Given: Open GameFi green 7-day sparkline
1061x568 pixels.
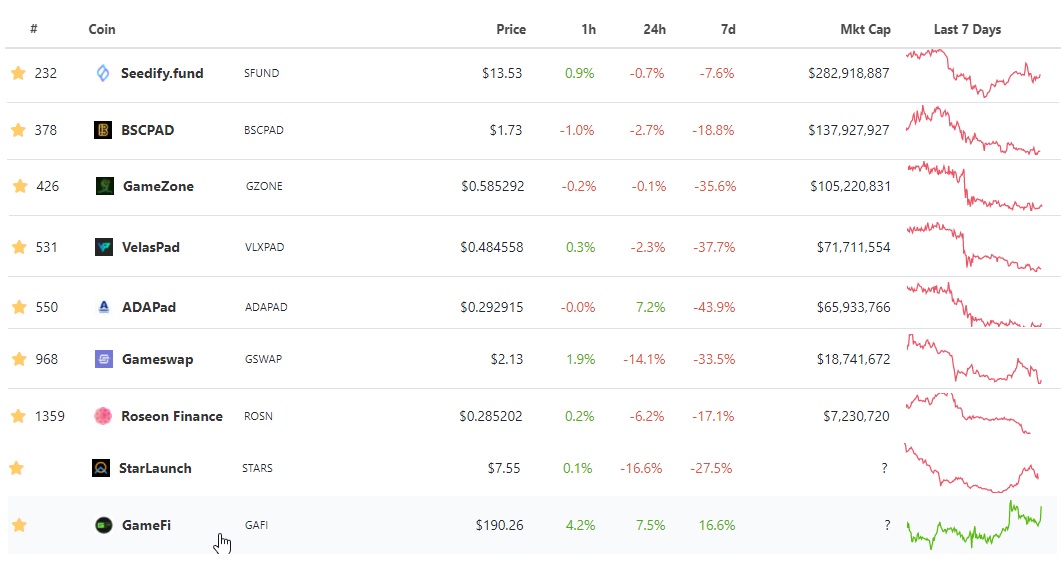Looking at the screenshot, I should tap(974, 525).
